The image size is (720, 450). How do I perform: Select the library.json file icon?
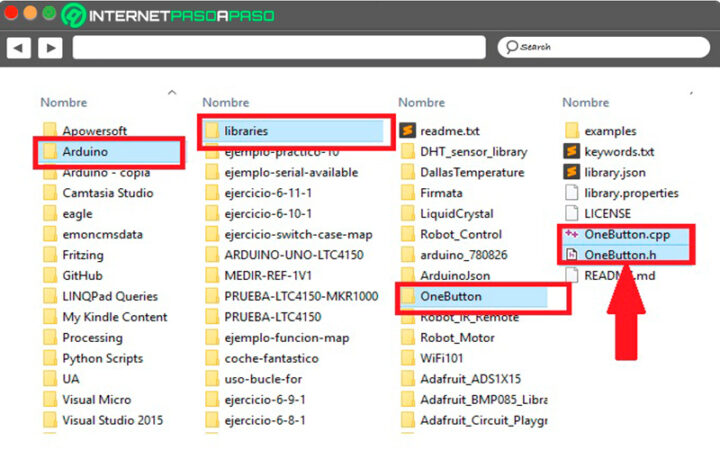[571, 172]
